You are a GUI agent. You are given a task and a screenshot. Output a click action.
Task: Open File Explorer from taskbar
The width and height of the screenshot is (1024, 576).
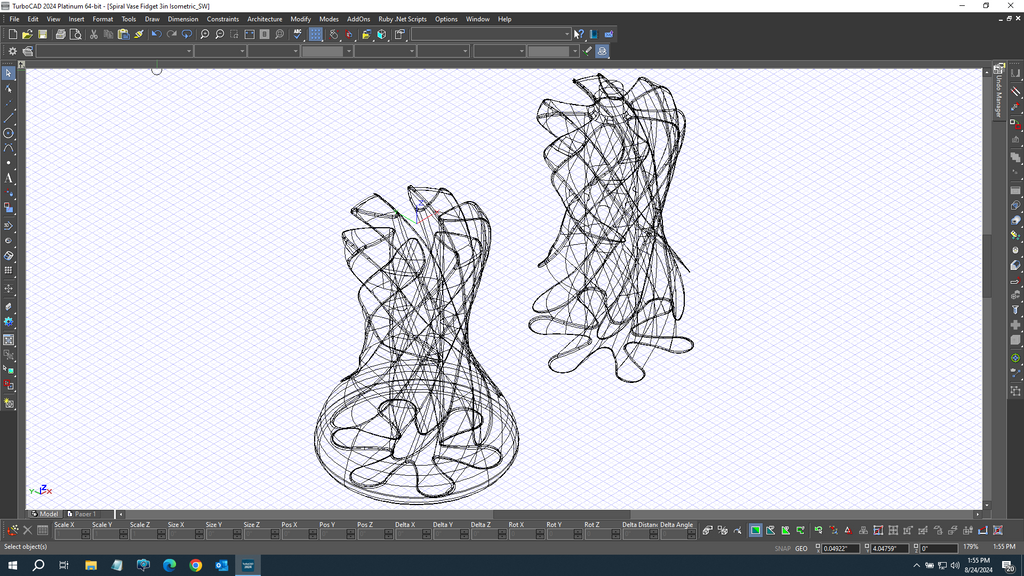91,566
